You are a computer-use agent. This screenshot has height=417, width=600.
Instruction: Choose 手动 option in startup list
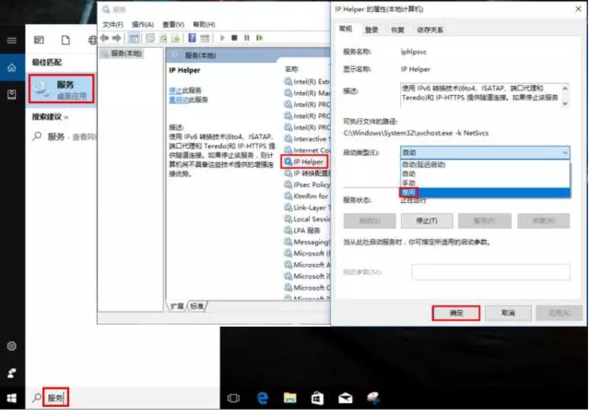pos(485,183)
